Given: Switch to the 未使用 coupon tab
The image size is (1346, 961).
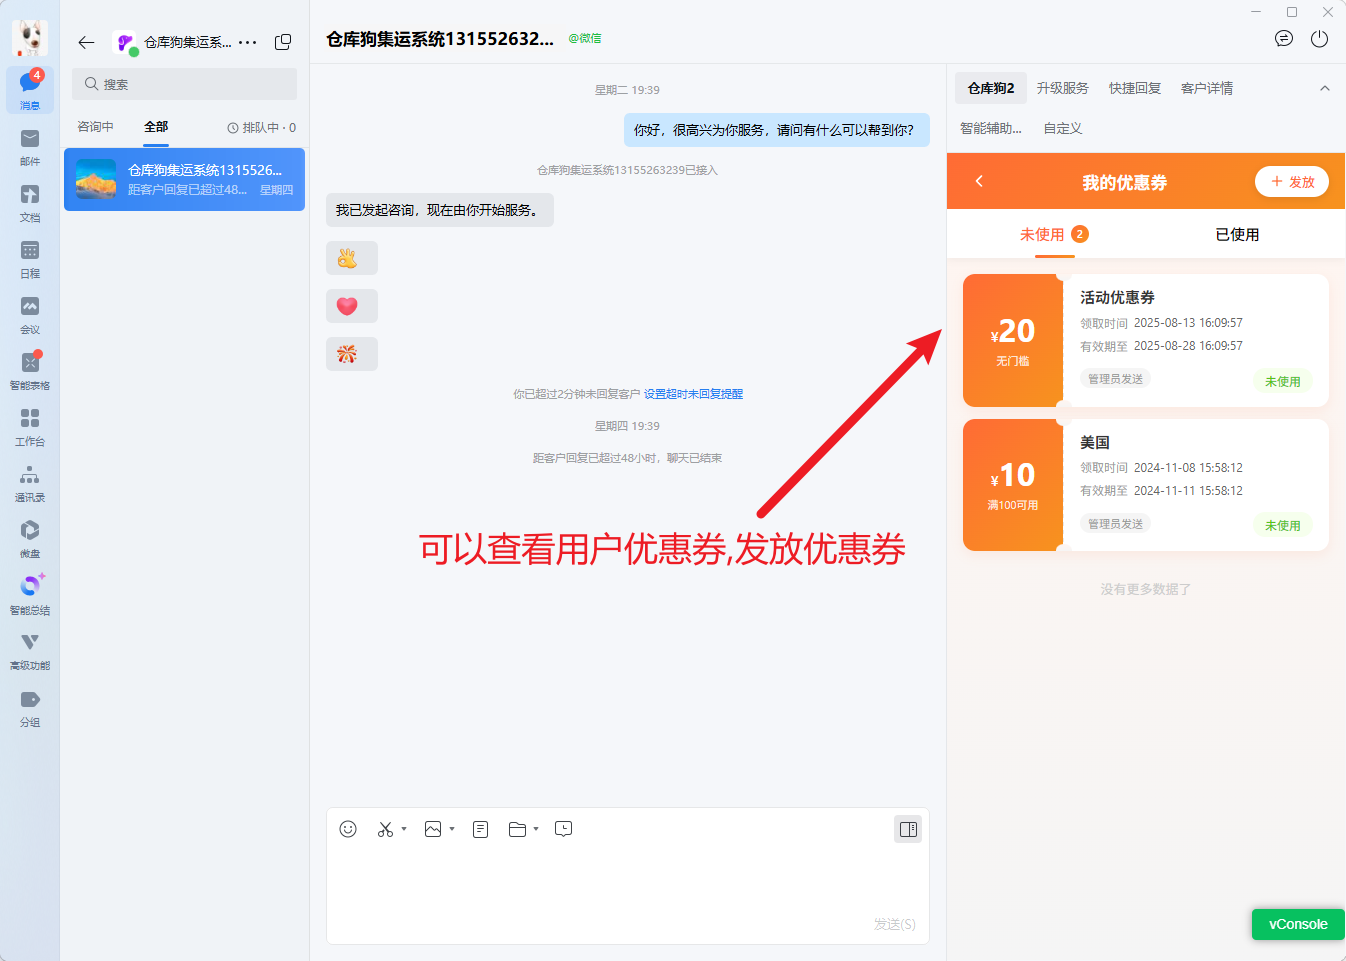Looking at the screenshot, I should (x=1054, y=234).
